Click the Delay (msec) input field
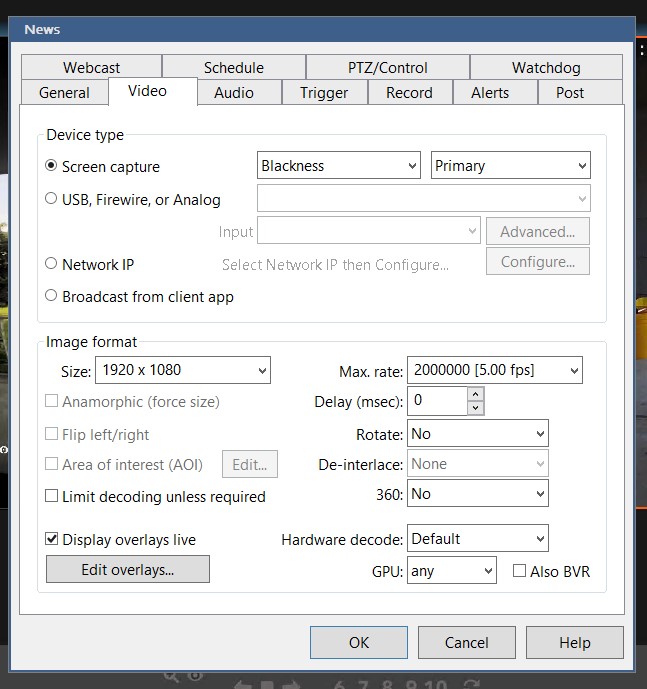Screen dimensions: 647x689 click(x=437, y=400)
